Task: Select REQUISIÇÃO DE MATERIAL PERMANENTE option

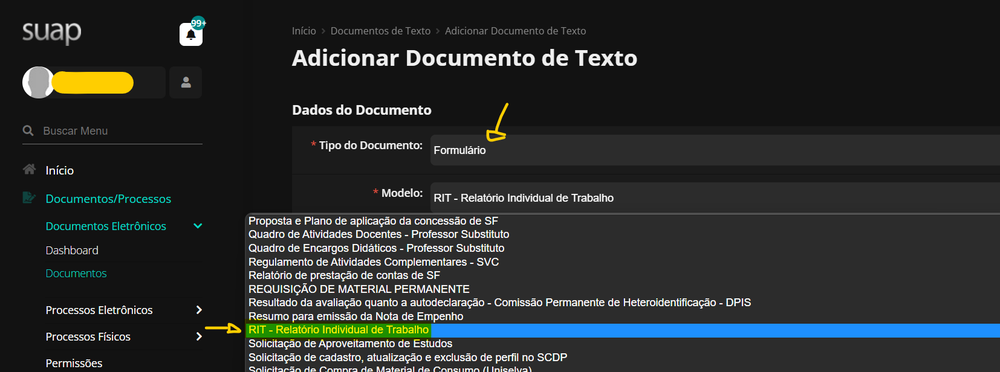Action: [x=622, y=288]
